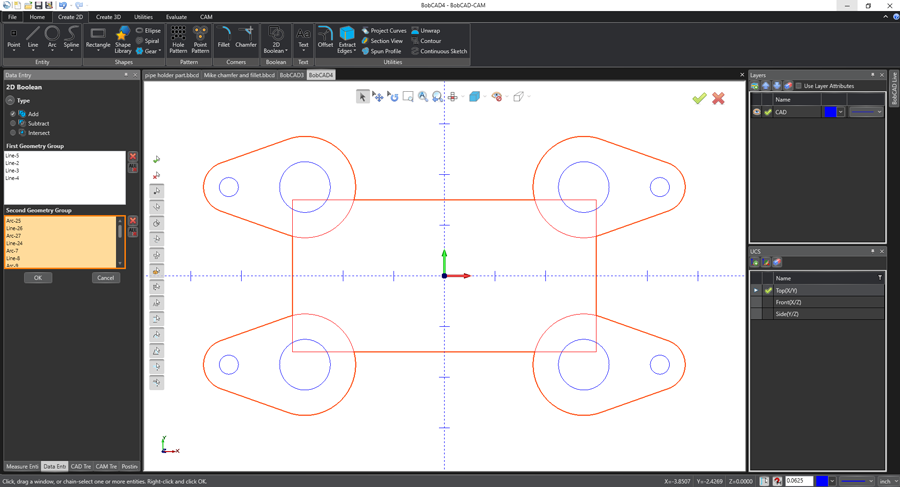Open CAD layer color dropdown arrow

(x=841, y=112)
